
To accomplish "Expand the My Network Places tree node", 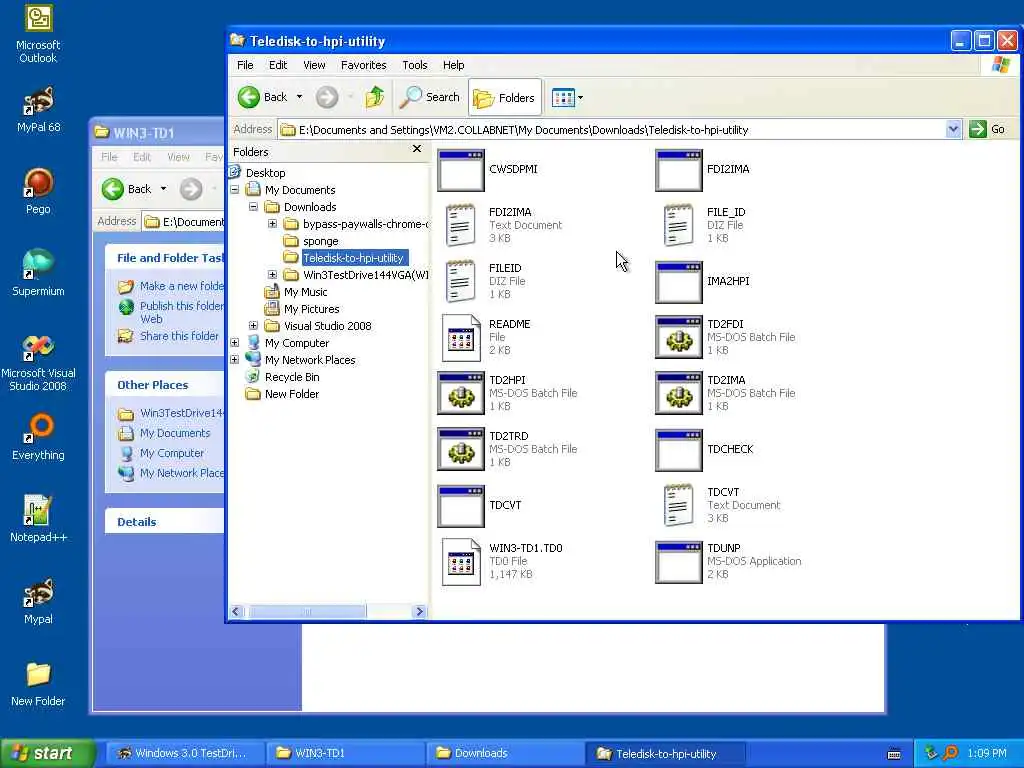I will click(234, 360).
